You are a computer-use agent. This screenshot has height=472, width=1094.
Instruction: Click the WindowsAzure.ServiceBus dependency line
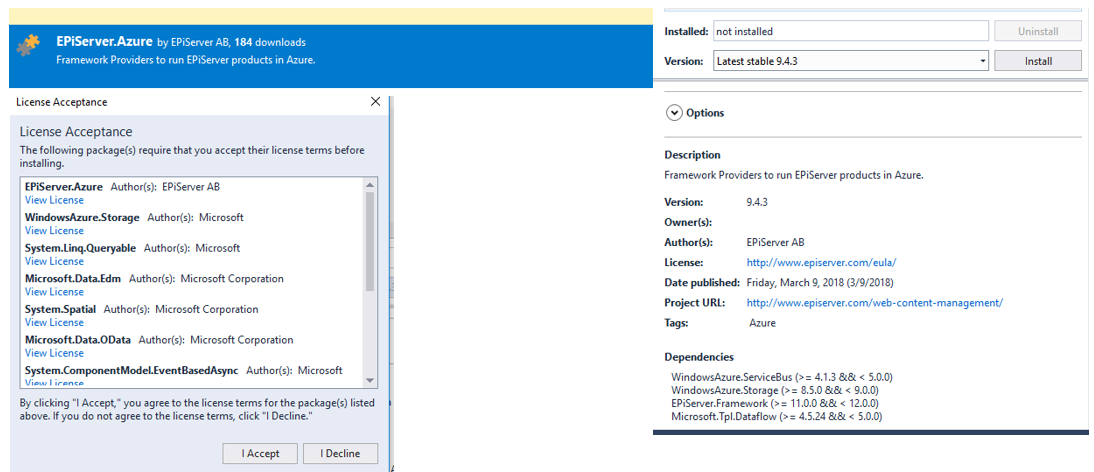coord(782,377)
